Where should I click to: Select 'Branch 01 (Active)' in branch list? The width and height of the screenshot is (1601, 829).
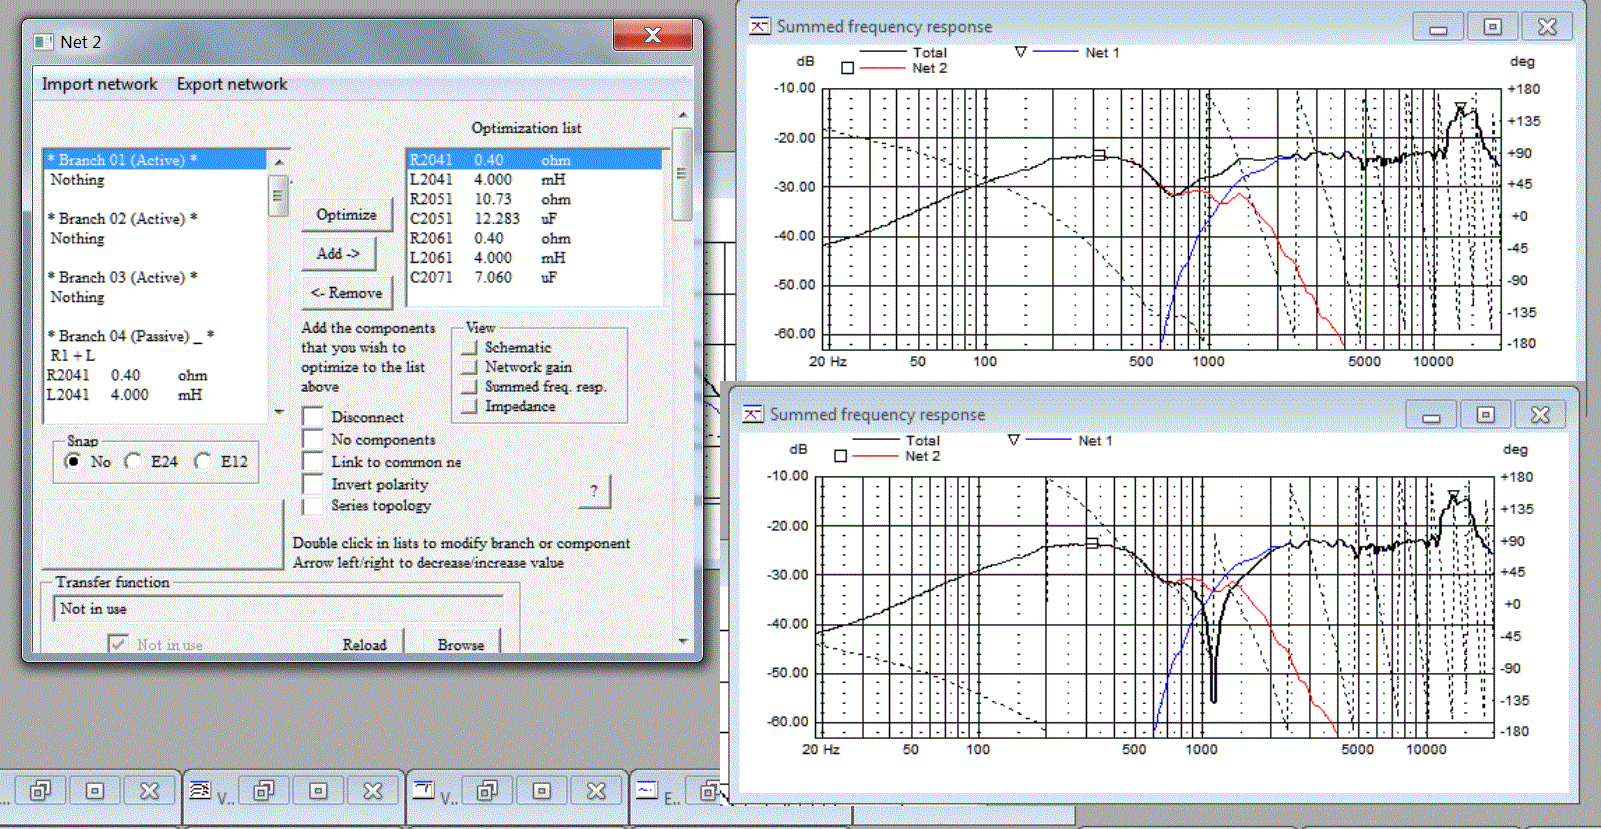(155, 160)
